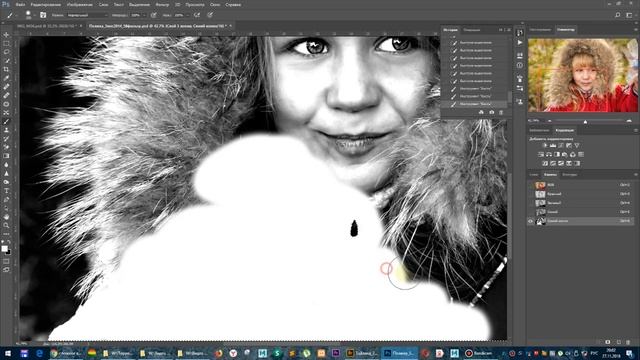
Task: Open the Actions panel play icon
Action: 520,42
